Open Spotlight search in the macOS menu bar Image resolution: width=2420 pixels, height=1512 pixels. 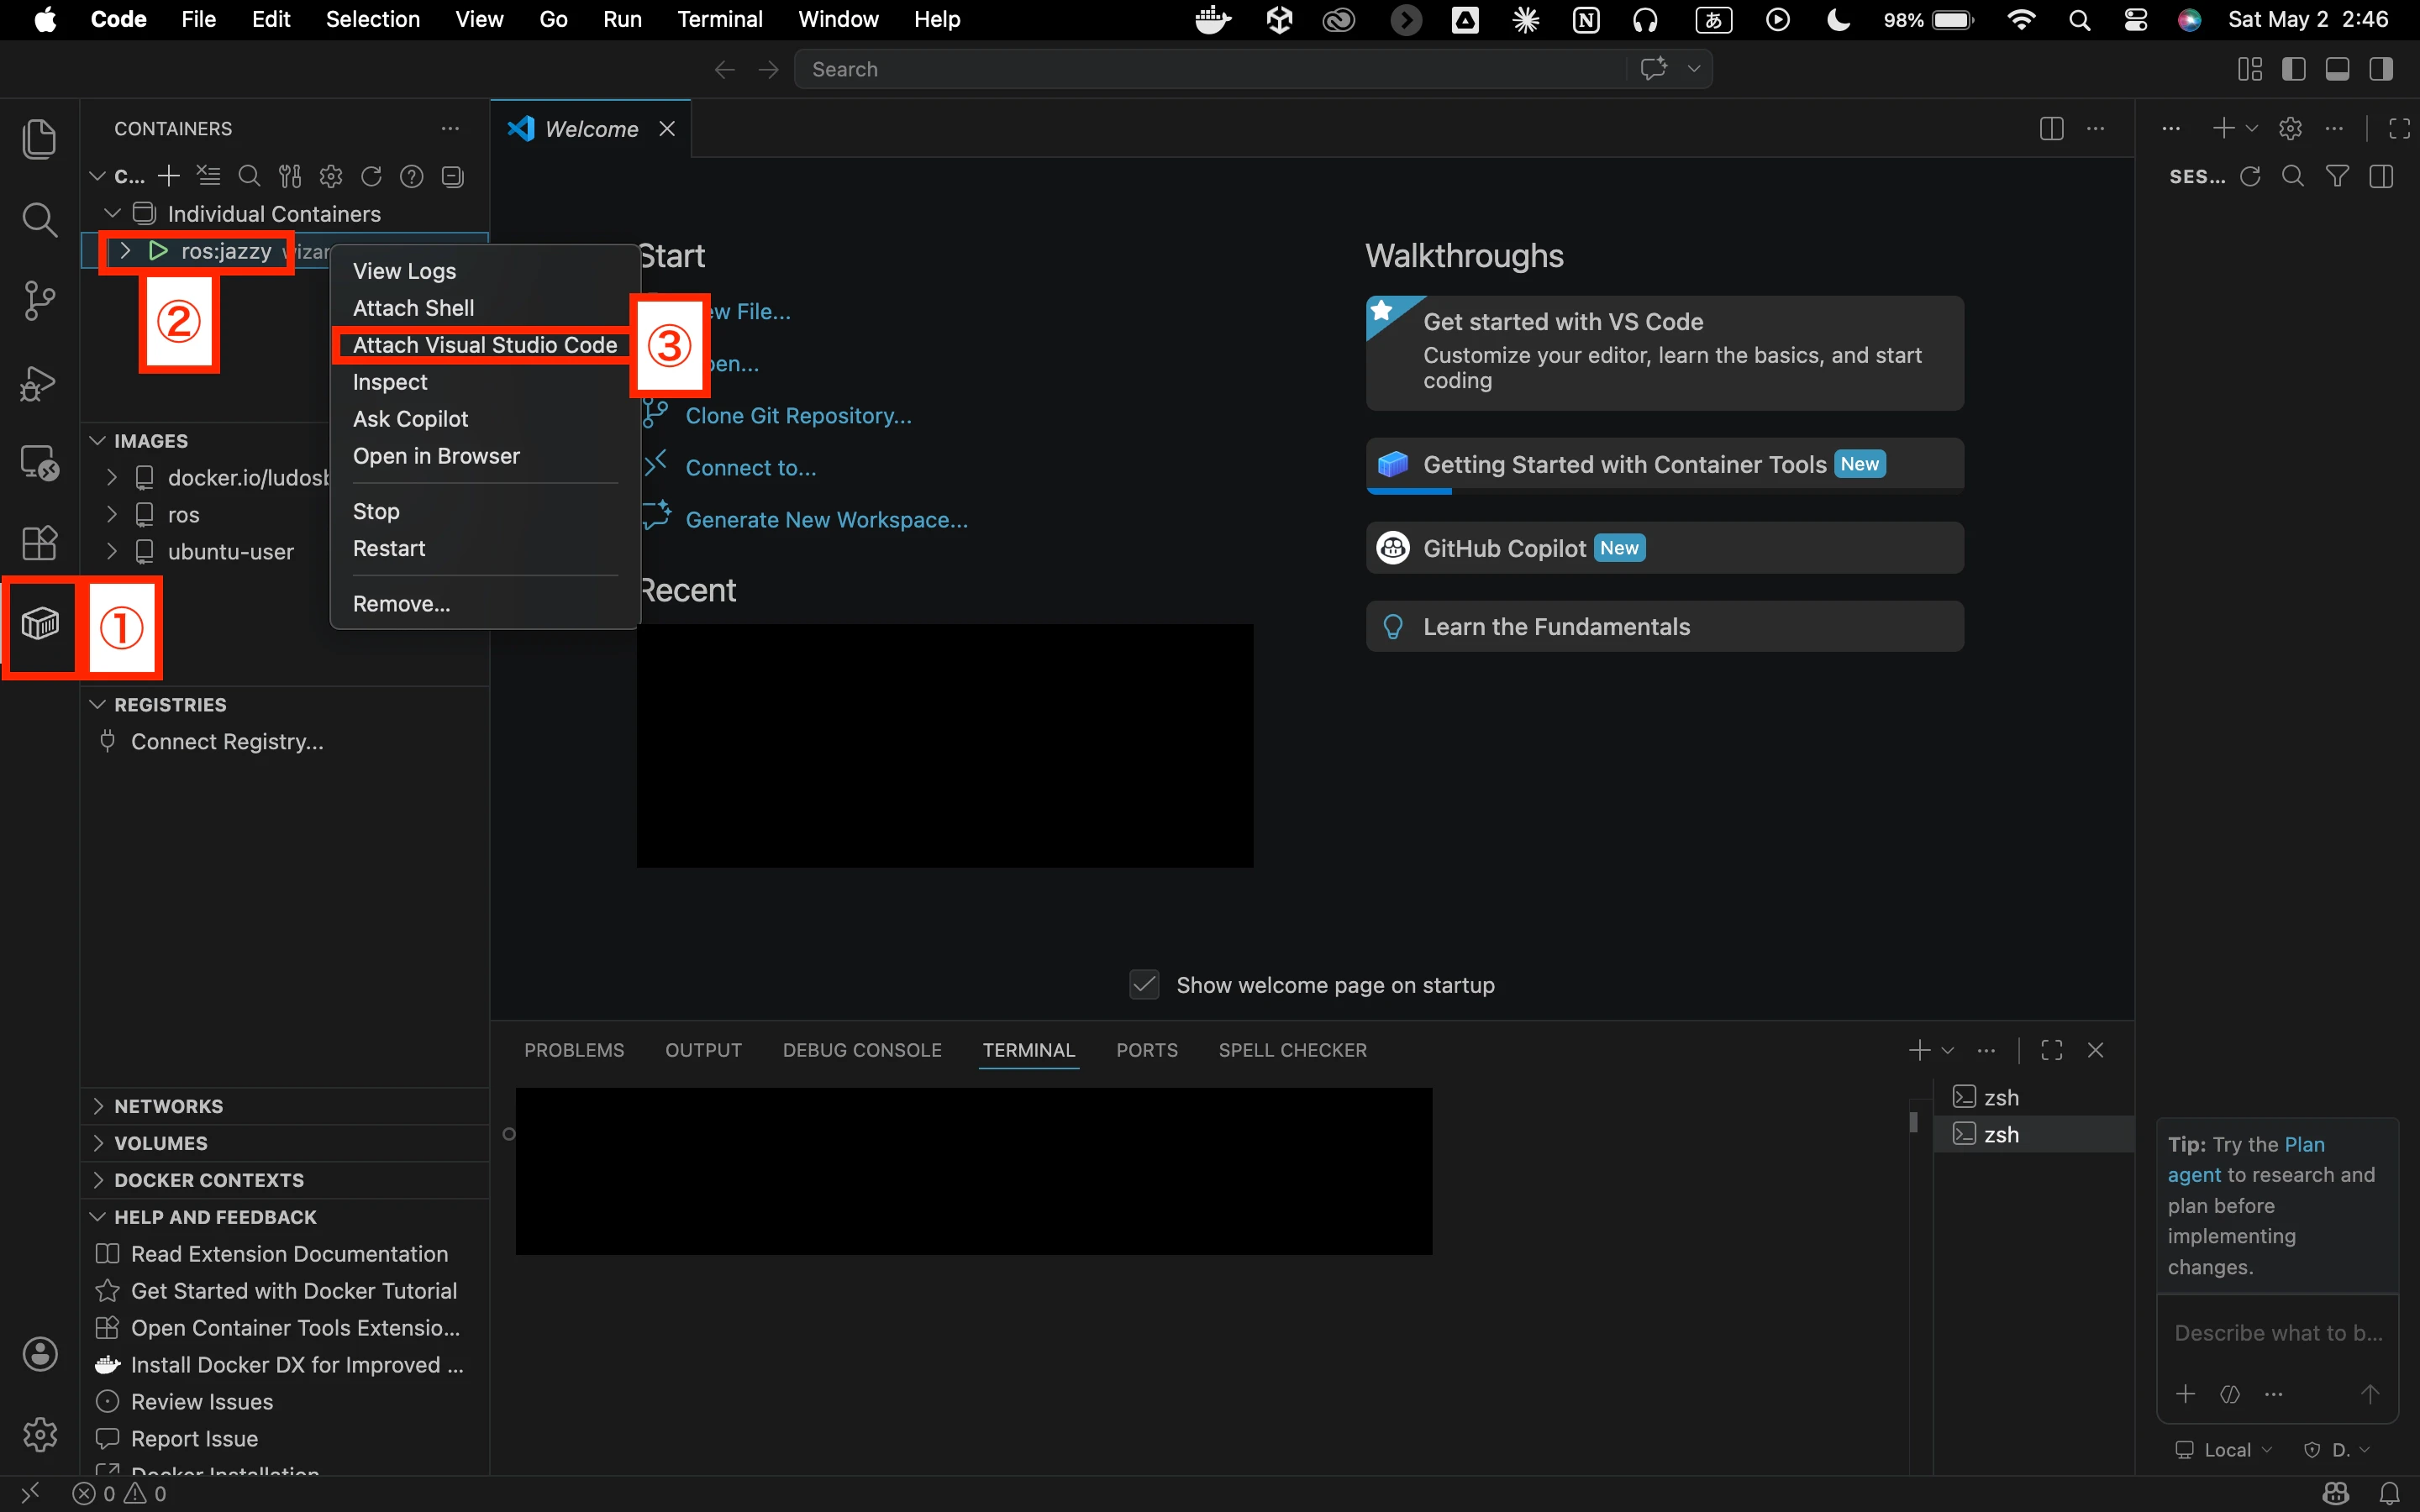2079,20
